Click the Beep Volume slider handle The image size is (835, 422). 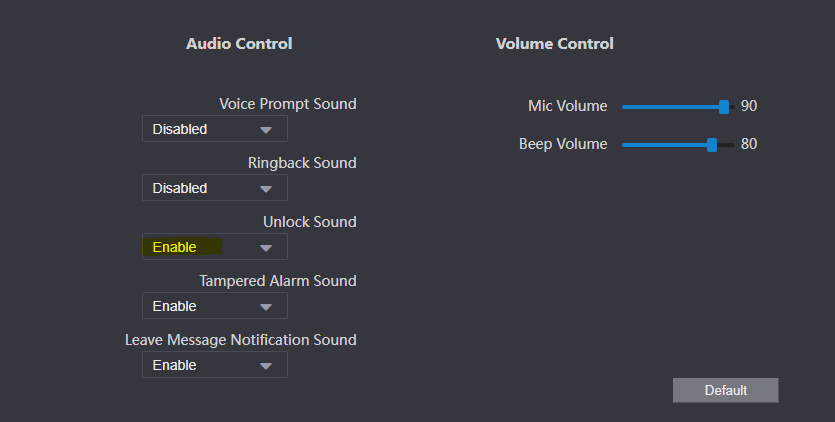(x=712, y=144)
